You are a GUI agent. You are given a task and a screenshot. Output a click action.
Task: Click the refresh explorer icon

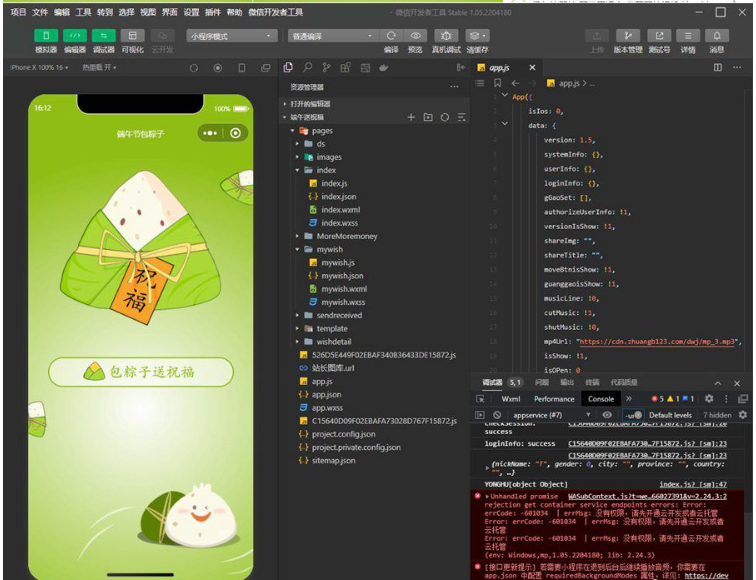[x=444, y=118]
